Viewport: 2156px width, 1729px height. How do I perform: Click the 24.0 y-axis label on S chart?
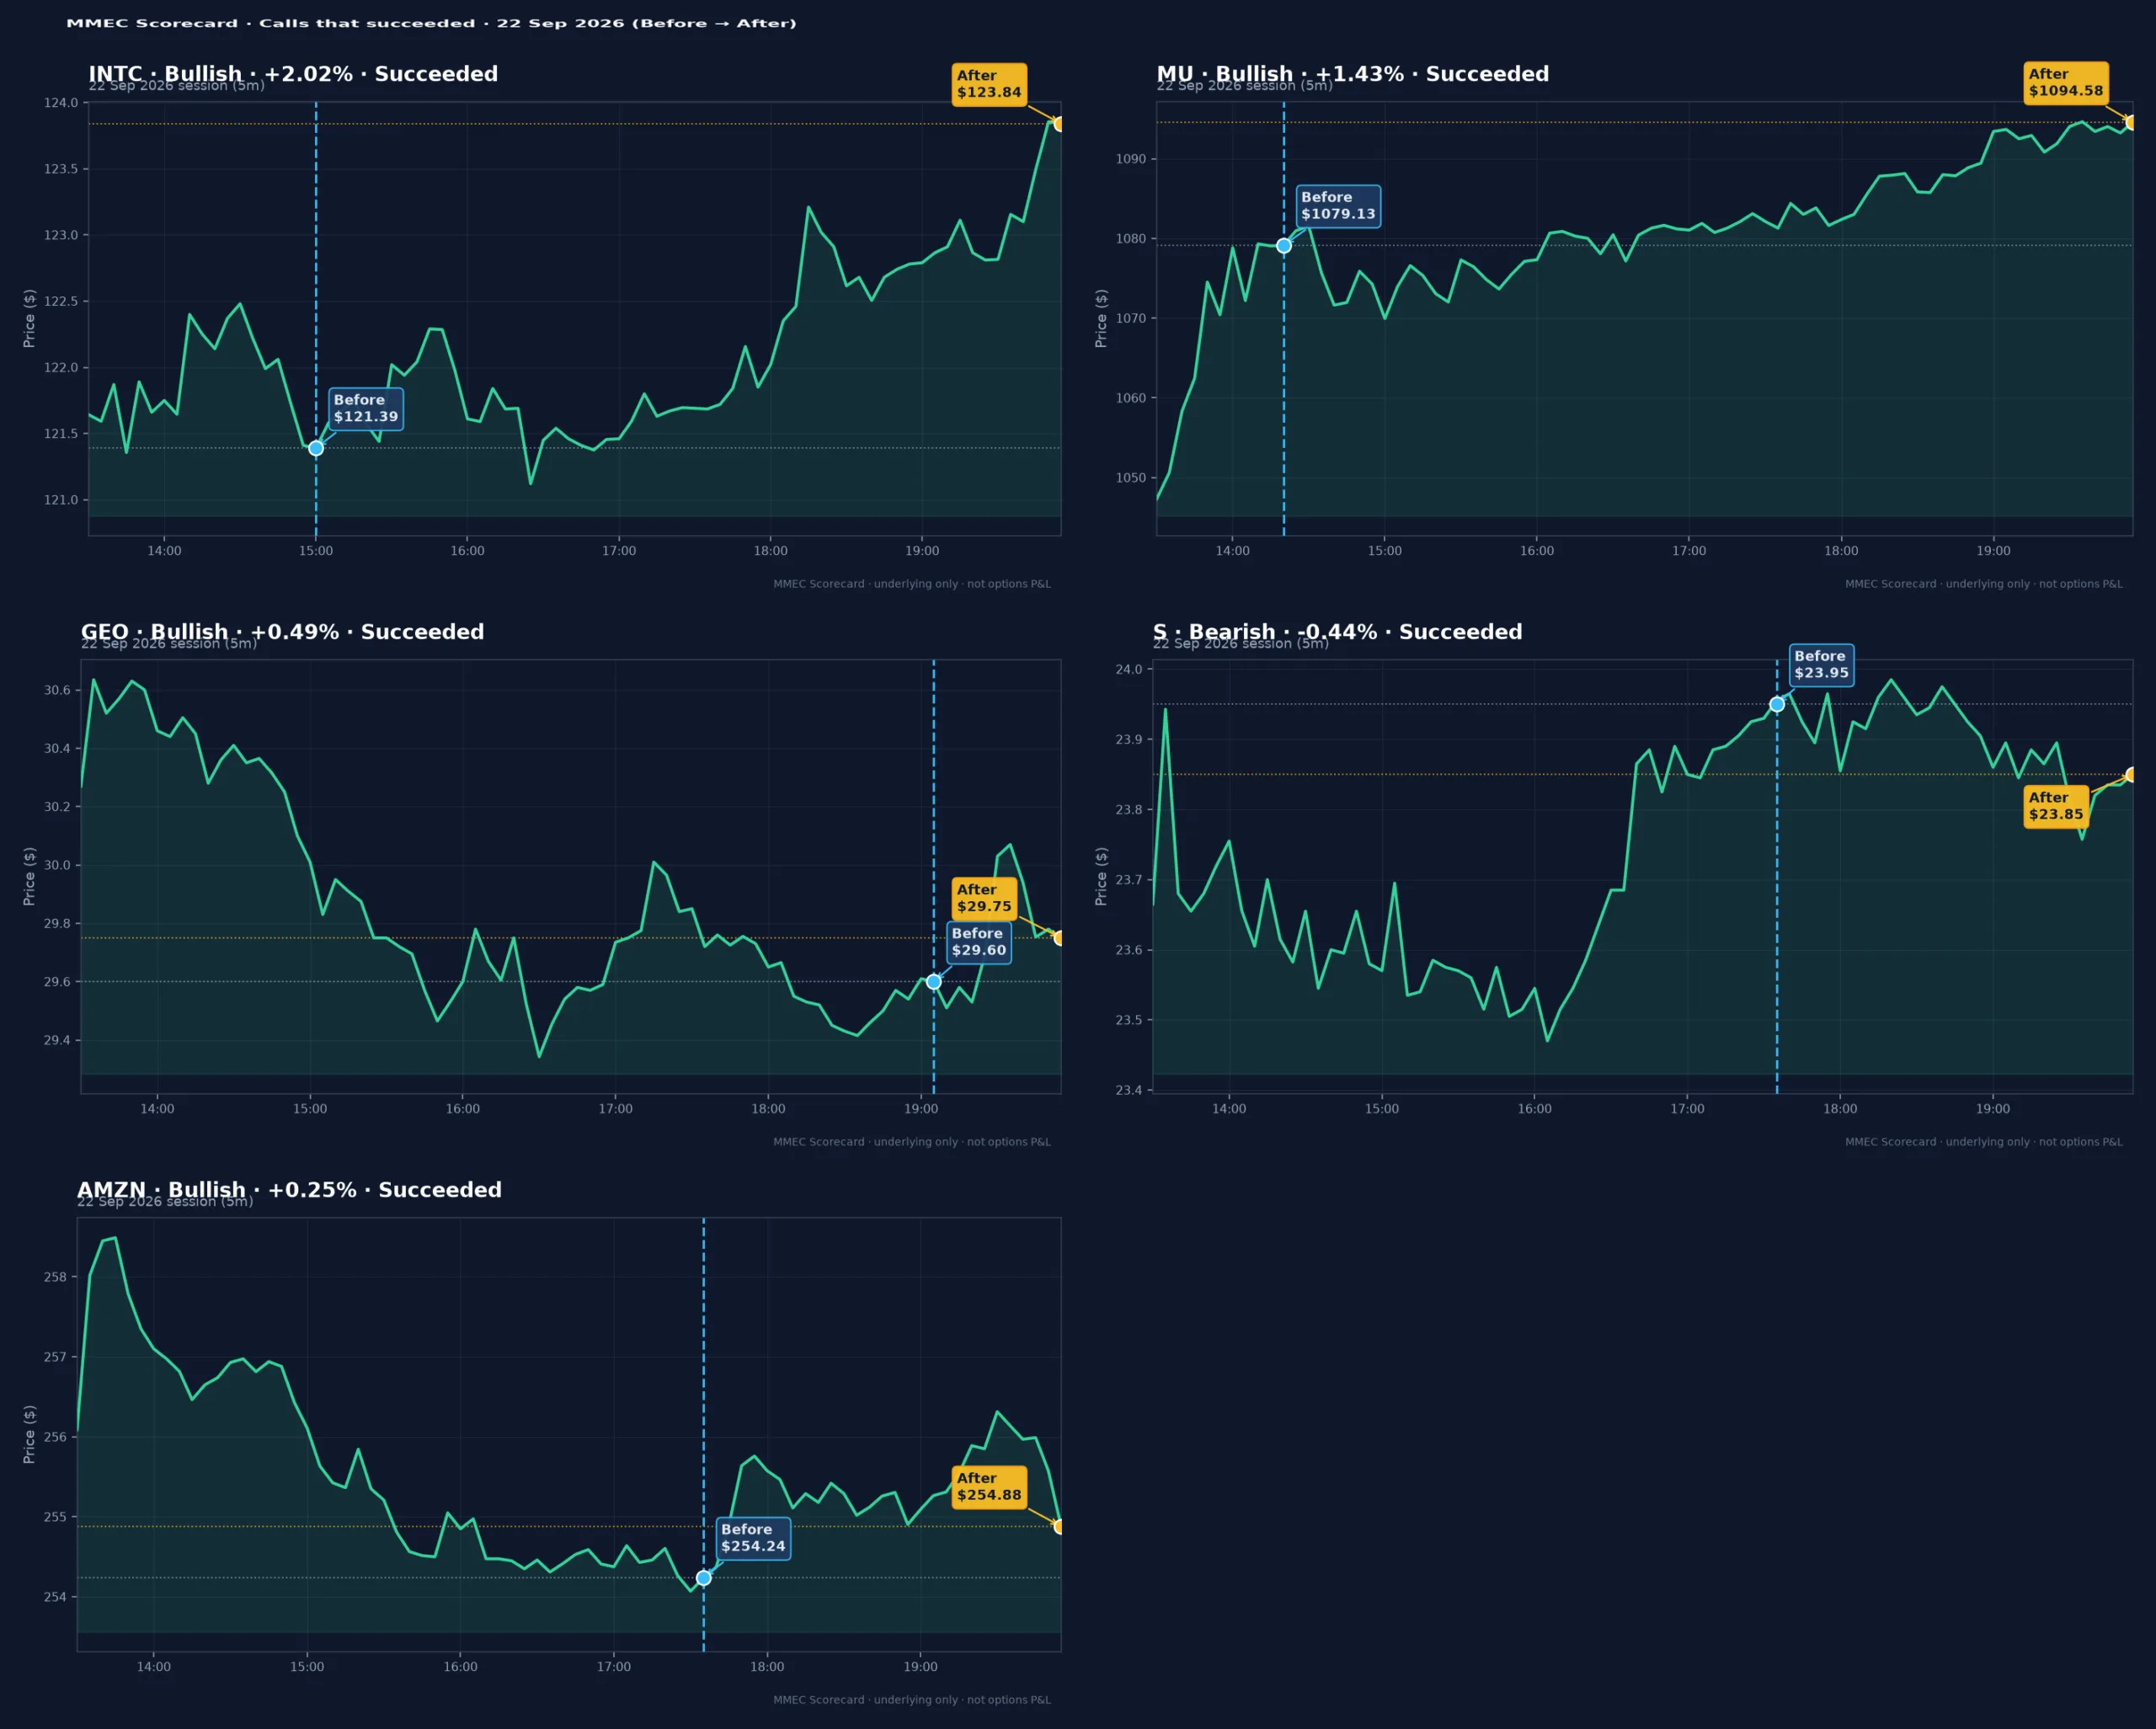(x=1129, y=670)
